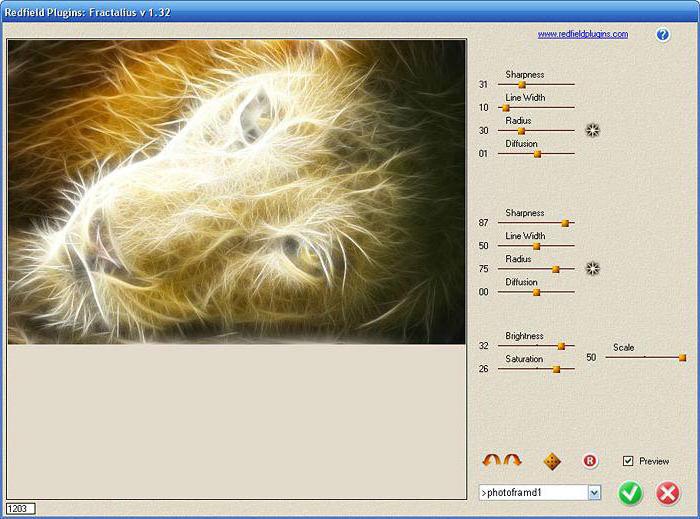Click the lower Radius value 75
This screenshot has width=700, height=519.
click(483, 269)
